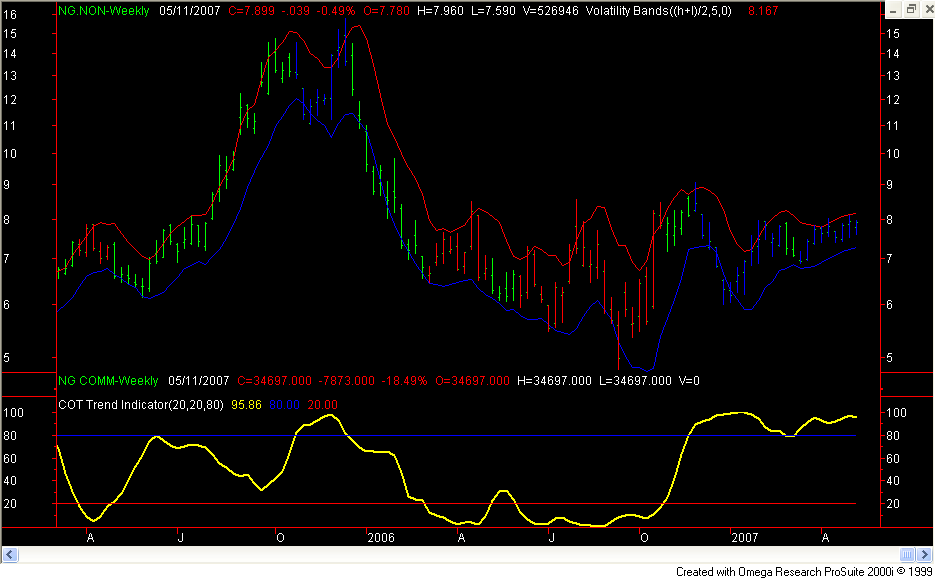Click the -18.49% change value

(x=404, y=381)
